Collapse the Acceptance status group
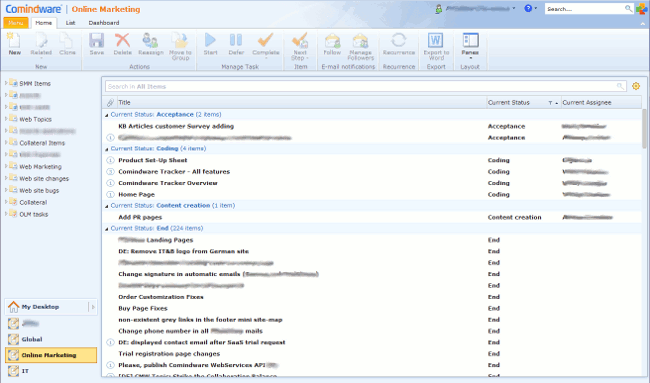This screenshot has width=650, height=383. (107, 115)
